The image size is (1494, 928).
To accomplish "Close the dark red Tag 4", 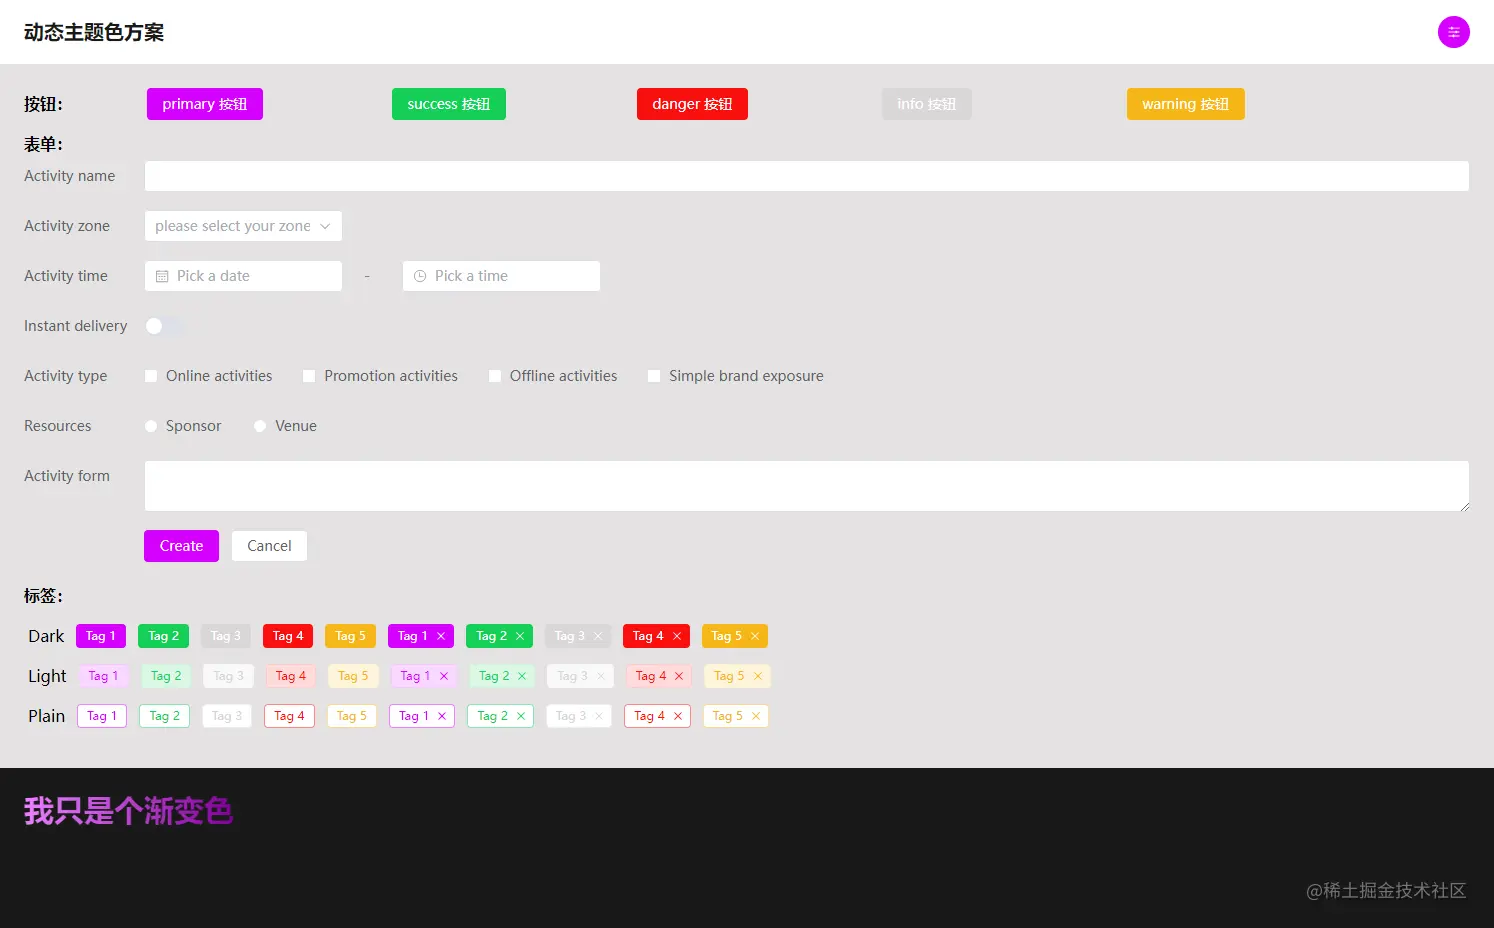I will [677, 636].
